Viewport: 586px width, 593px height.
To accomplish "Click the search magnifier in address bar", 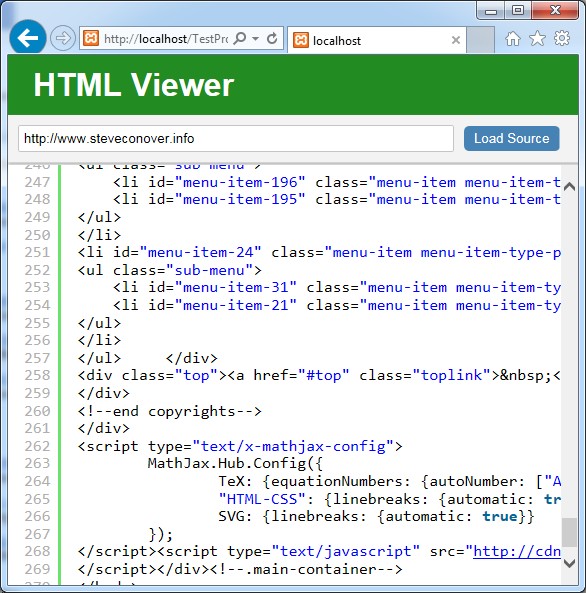I will pos(240,38).
